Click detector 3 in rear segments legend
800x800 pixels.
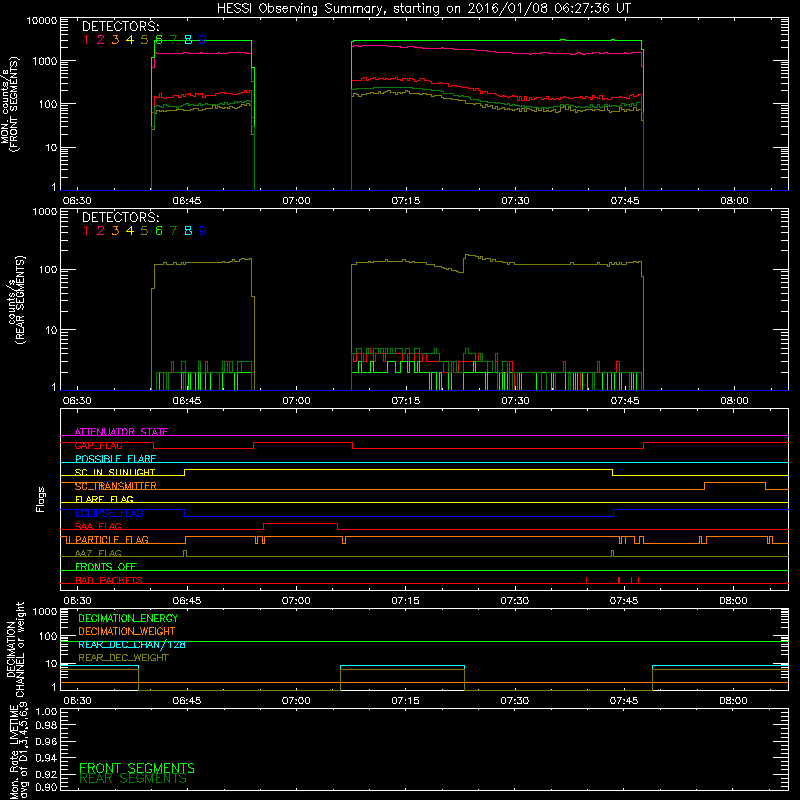[x=115, y=231]
